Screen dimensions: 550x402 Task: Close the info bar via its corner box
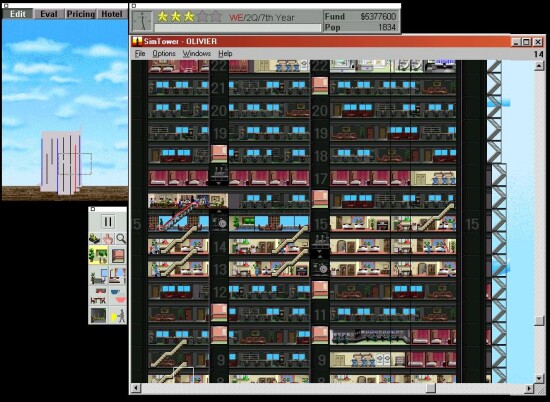[x=134, y=6]
